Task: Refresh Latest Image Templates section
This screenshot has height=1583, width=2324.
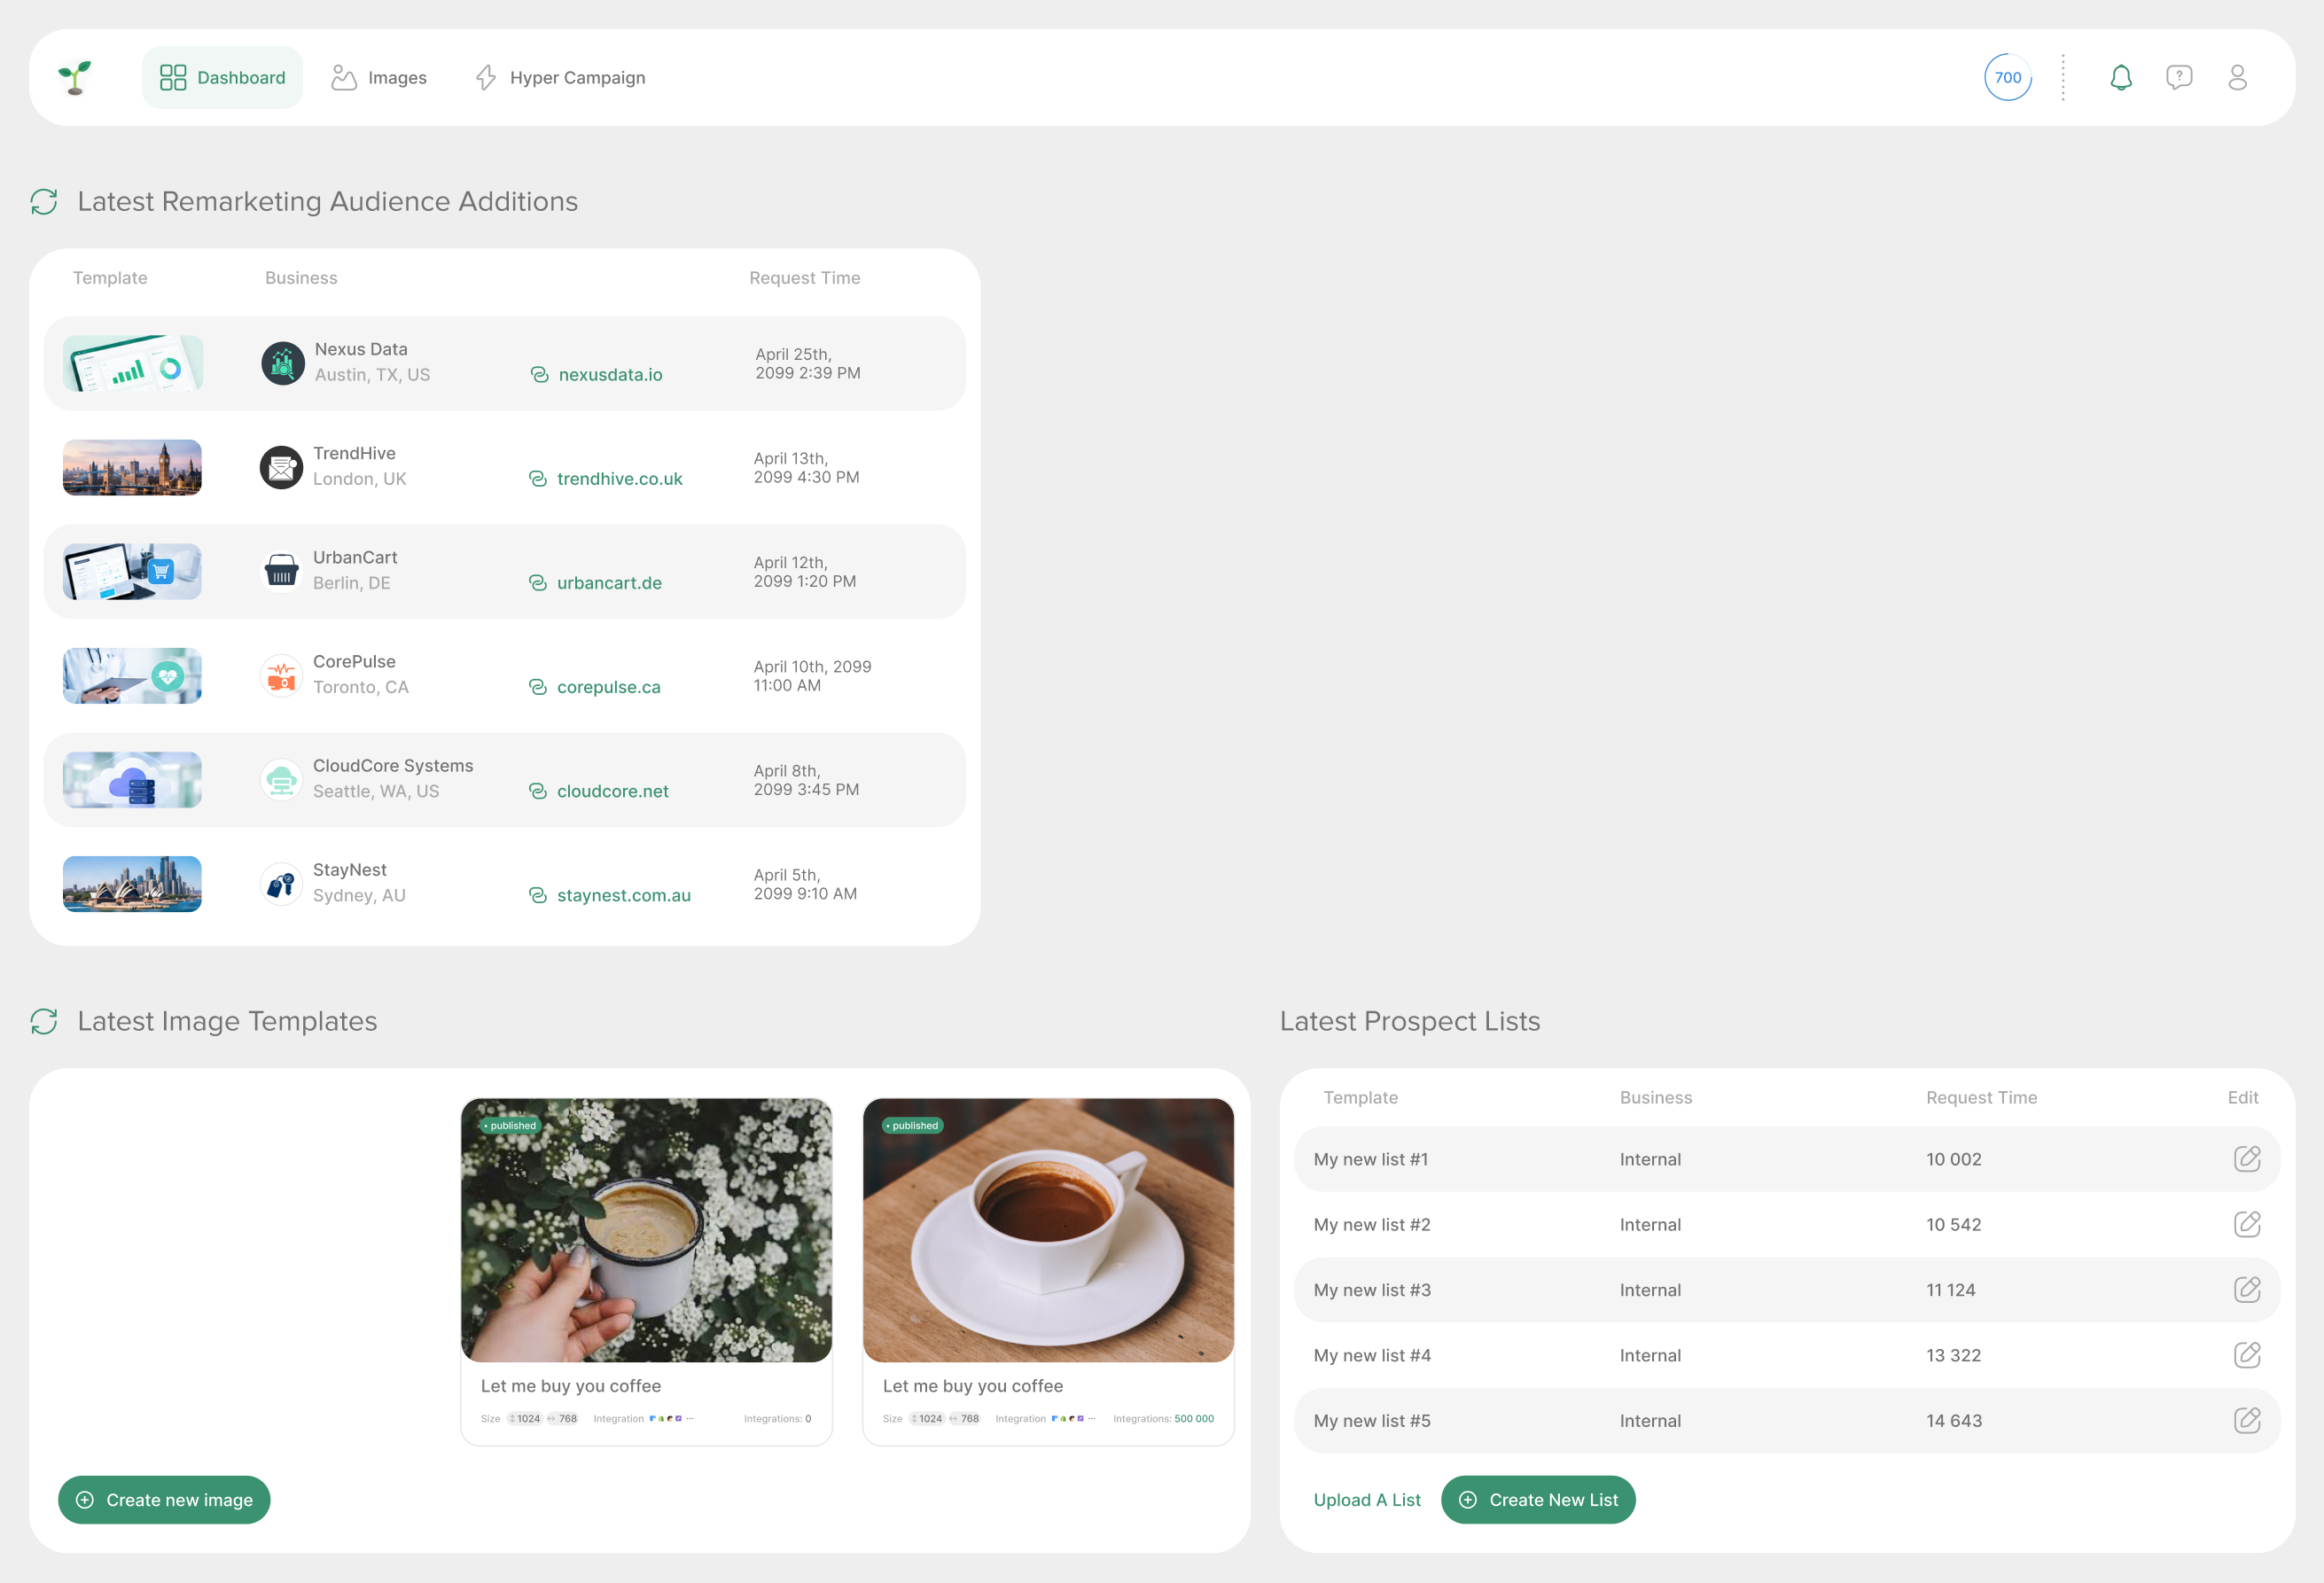Action: [44, 1021]
